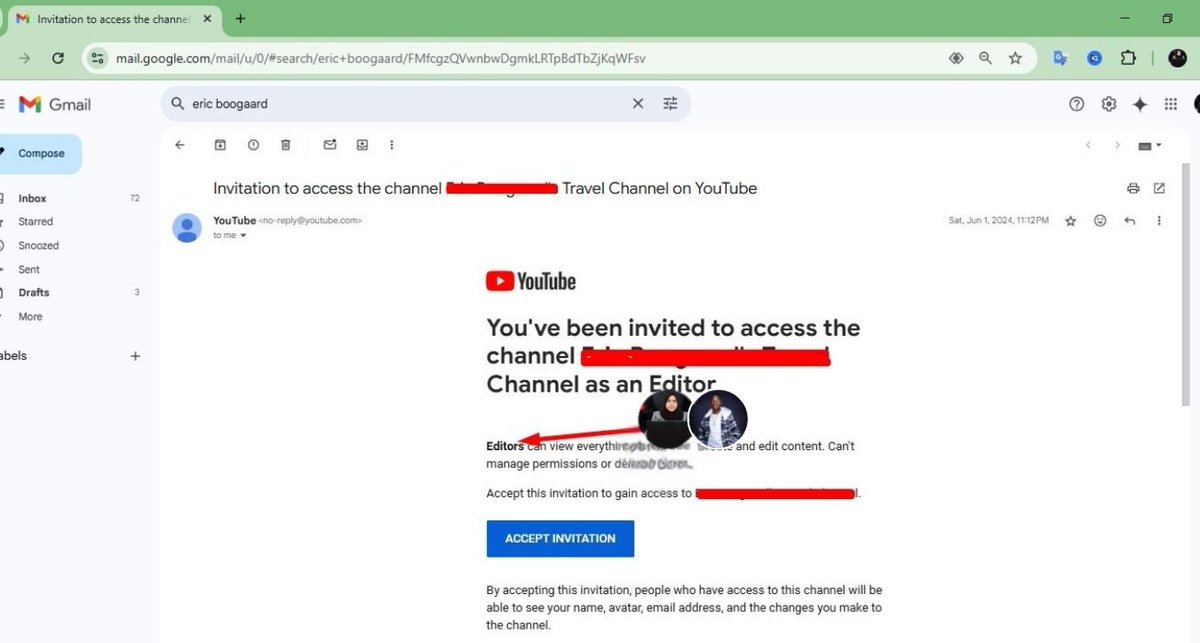
Task: Click the zoom magnifier icon in address bar
Action: (x=986, y=58)
